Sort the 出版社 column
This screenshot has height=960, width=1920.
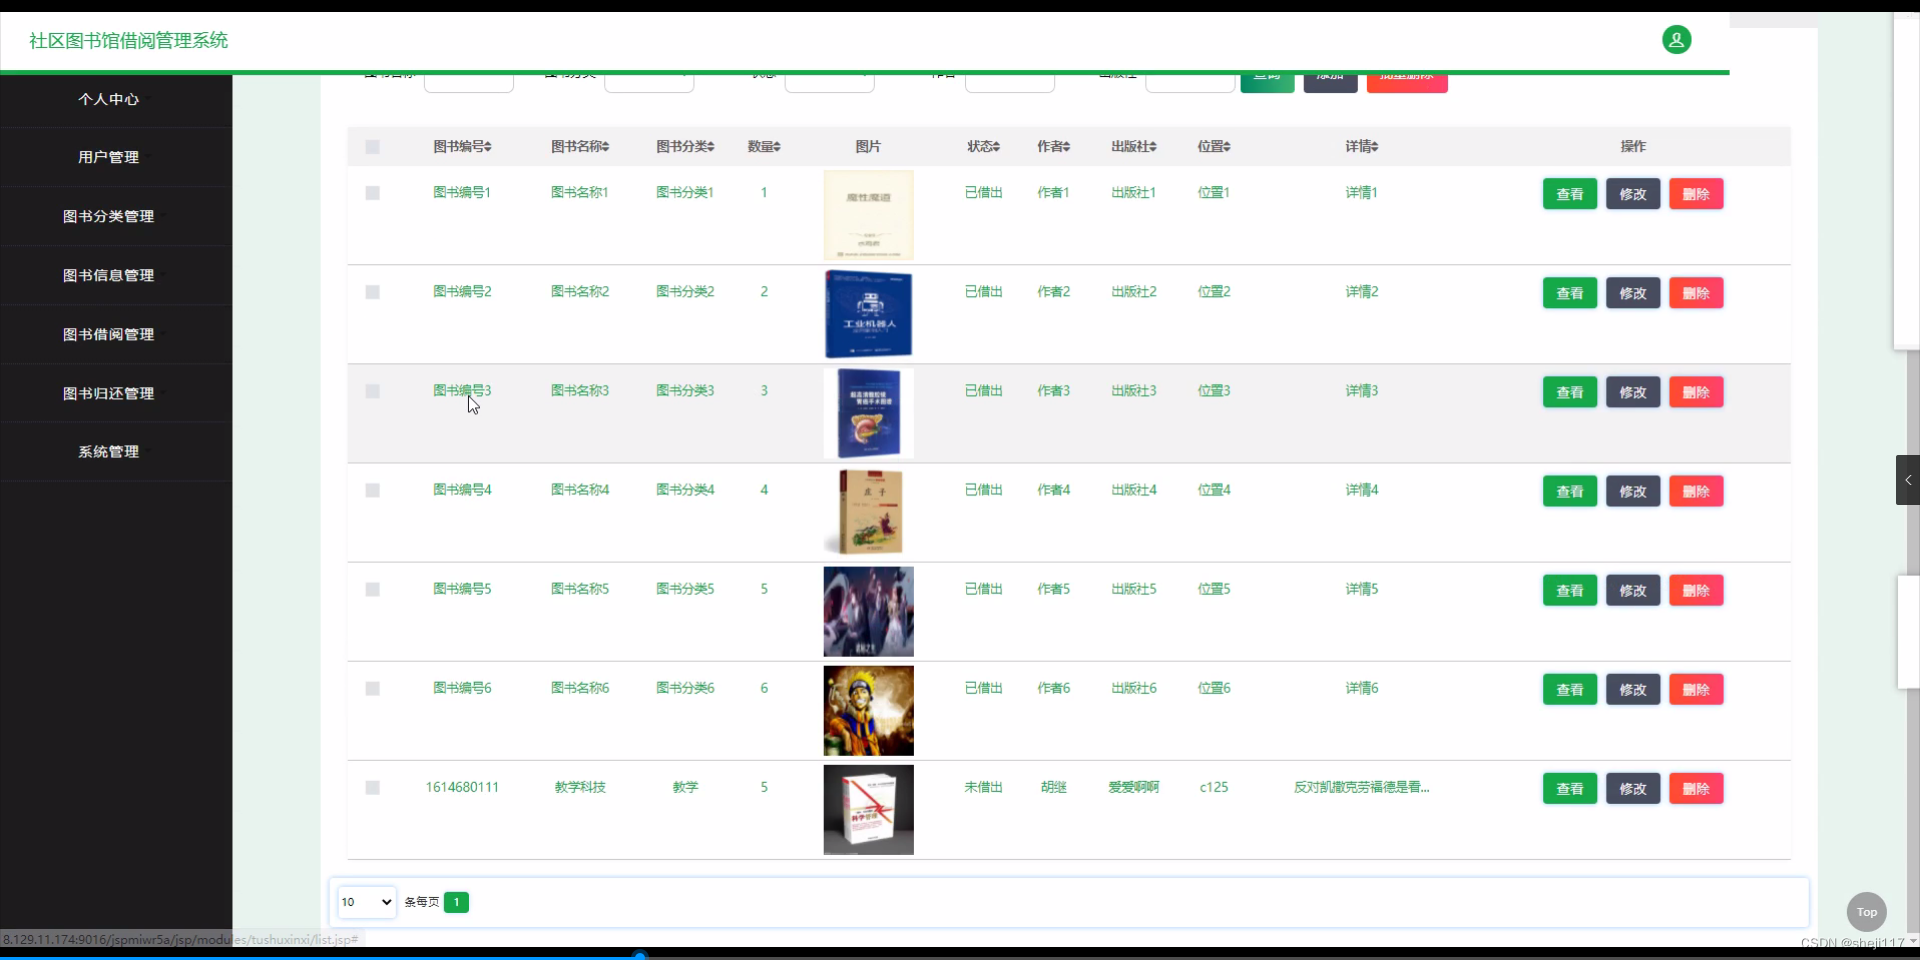(x=1133, y=146)
